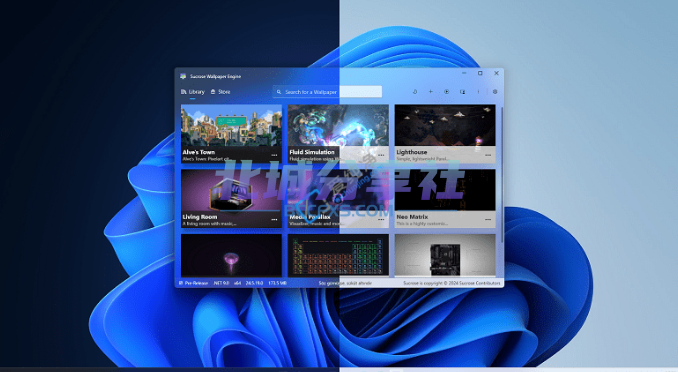Open more options for Media Parallax
678x372 pixels.
point(381,220)
